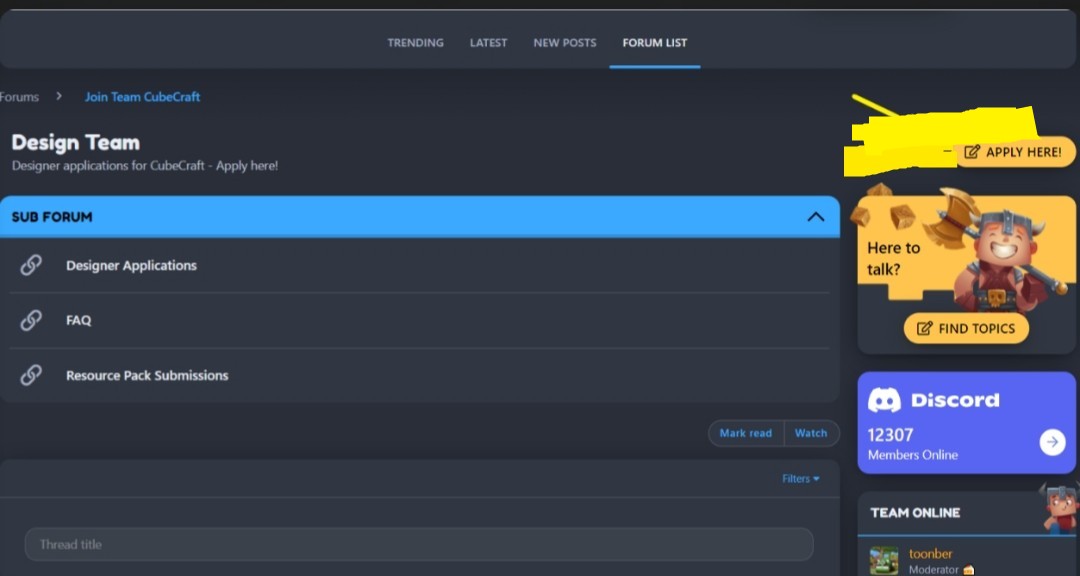Viewport: 1080px width, 576px height.
Task: Open the Join Team CubeCraft breadcrumb link
Action: point(143,97)
